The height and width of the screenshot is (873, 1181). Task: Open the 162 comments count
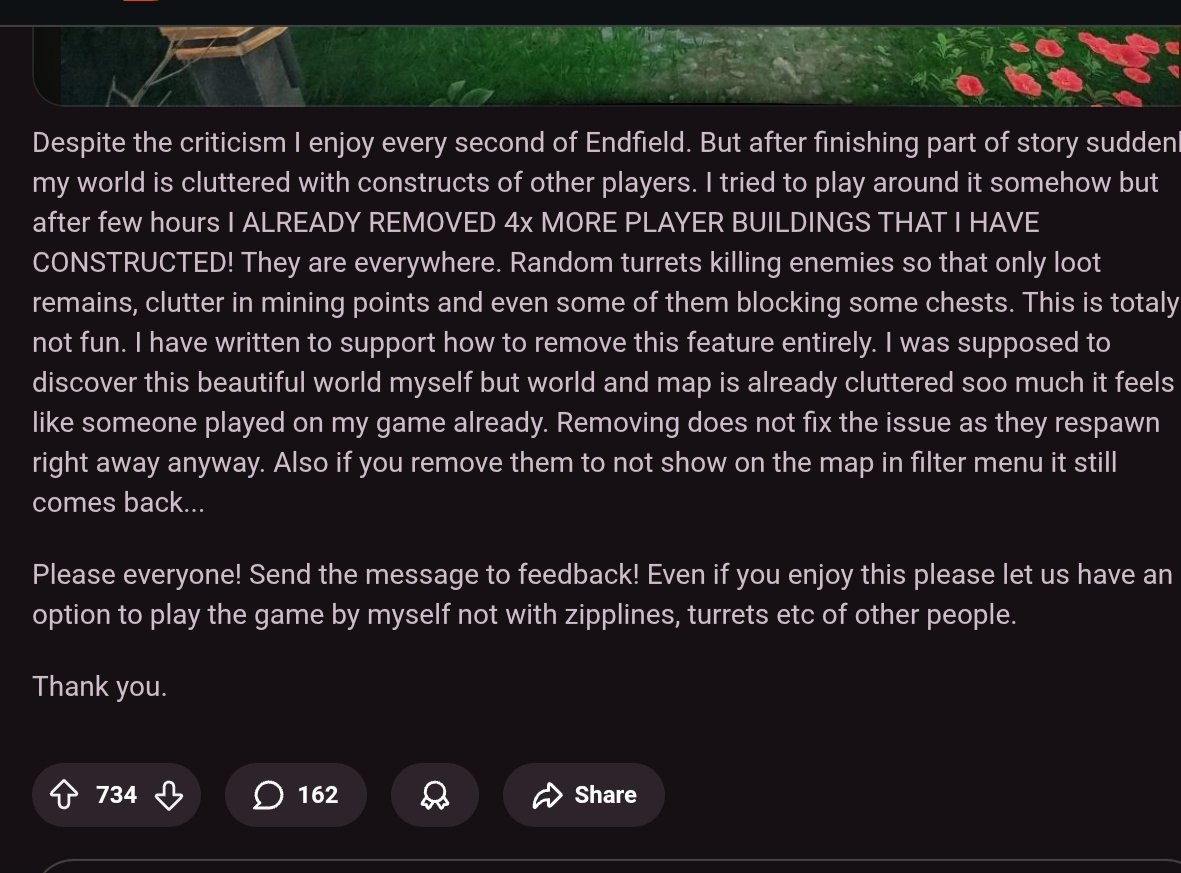318,795
